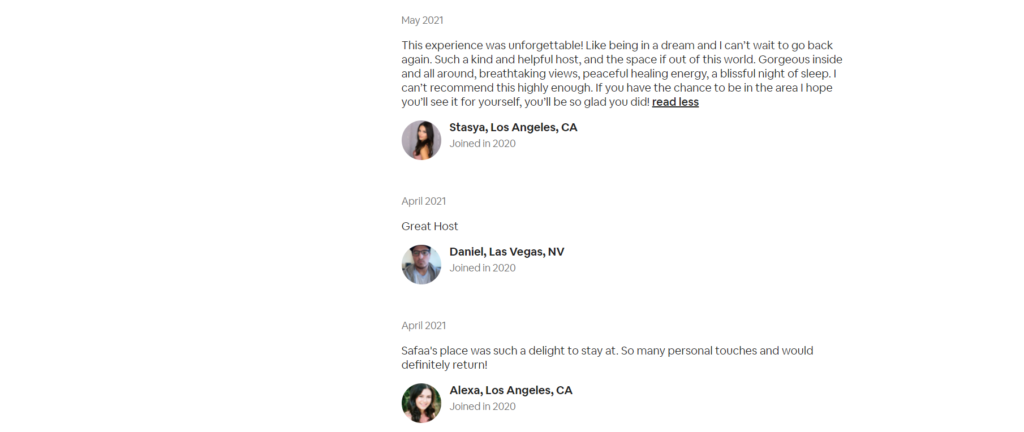The image size is (1024, 432).
Task: Click the name Alexa, Los Angeles, CA
Action: (x=511, y=390)
